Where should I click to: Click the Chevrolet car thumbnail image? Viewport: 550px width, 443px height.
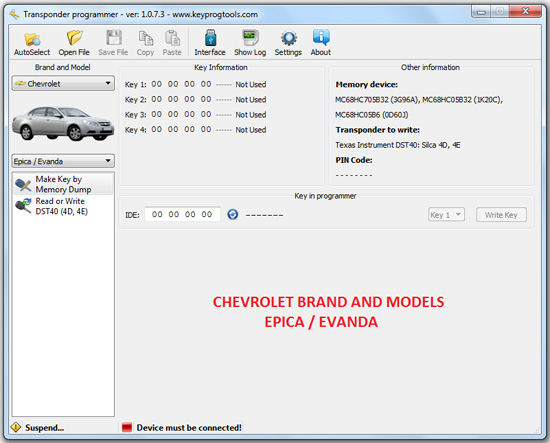[63, 123]
